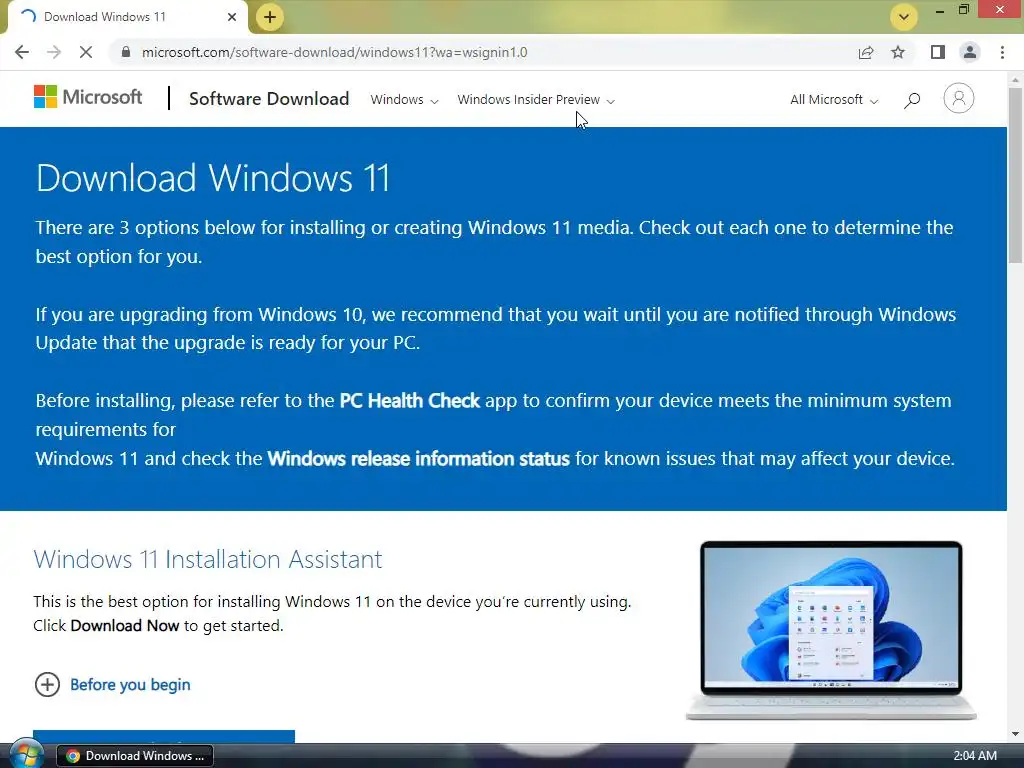Open Chrome side panel
Screen dimensions: 1024x768
coord(938,52)
